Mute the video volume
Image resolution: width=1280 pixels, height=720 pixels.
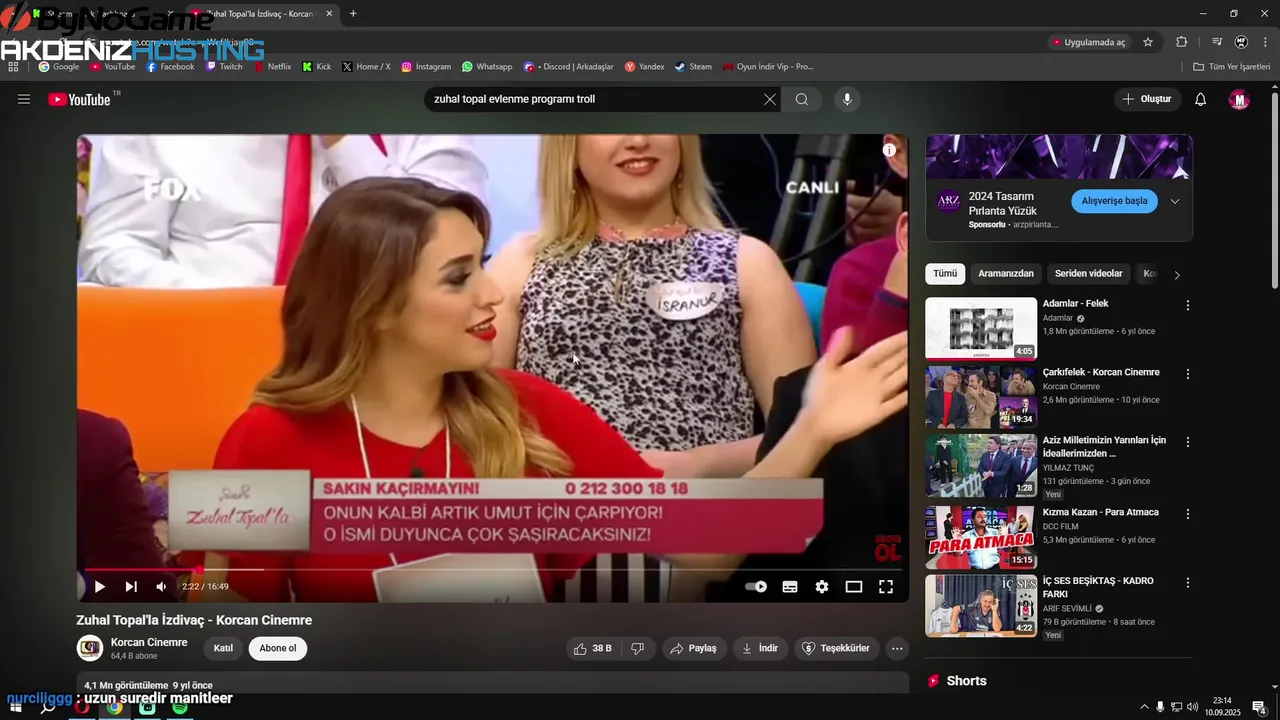coord(161,587)
